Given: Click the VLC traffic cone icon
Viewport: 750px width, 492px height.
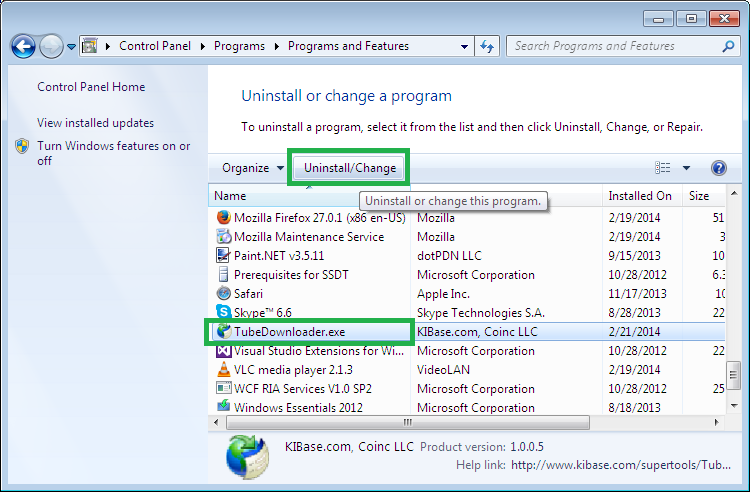Looking at the screenshot, I should pos(223,369).
